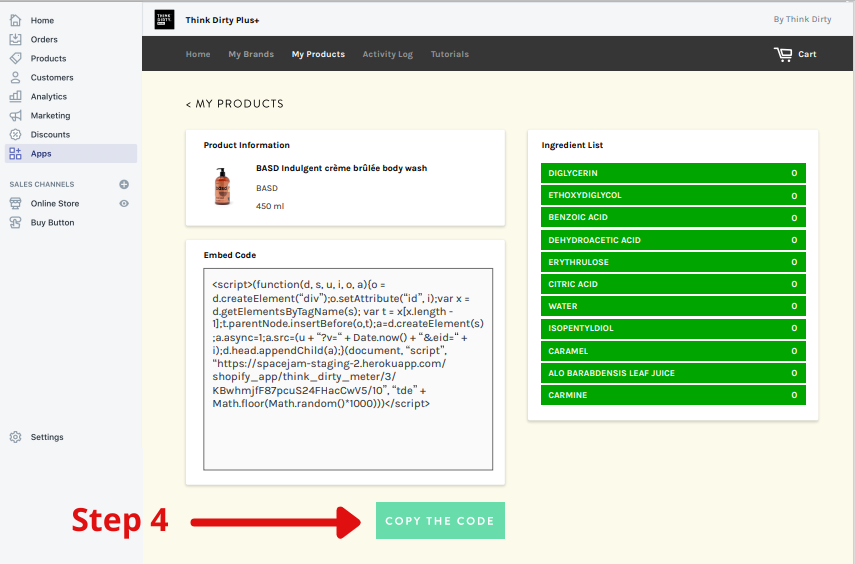Screen dimensions: 855x564
Task: Select the green CARAMEL ingredient bar
Action: point(673,351)
